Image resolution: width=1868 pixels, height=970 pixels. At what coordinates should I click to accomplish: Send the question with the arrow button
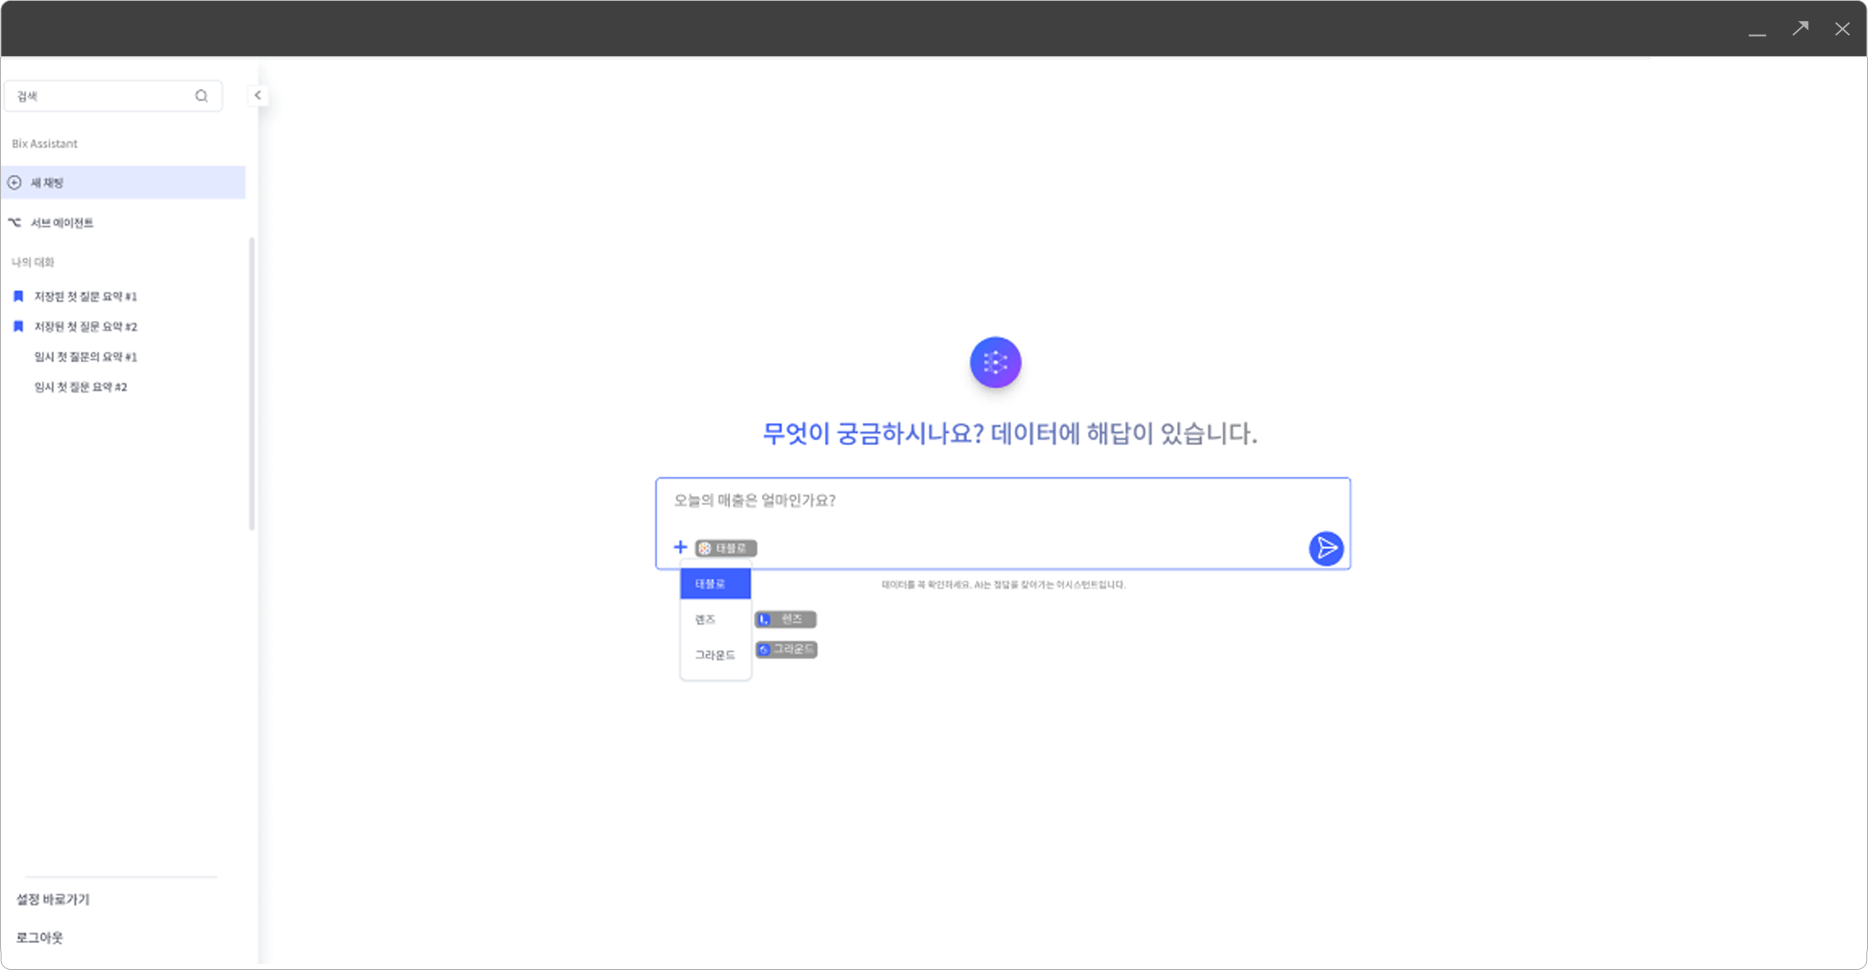coord(1326,548)
